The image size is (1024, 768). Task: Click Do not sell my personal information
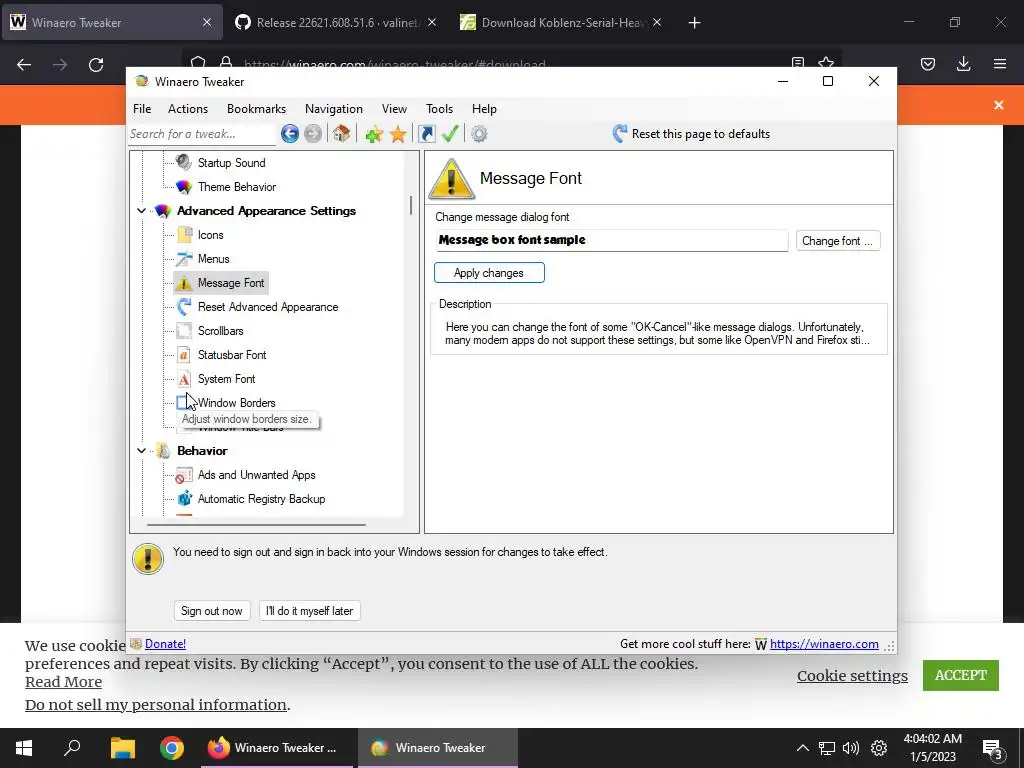point(156,705)
